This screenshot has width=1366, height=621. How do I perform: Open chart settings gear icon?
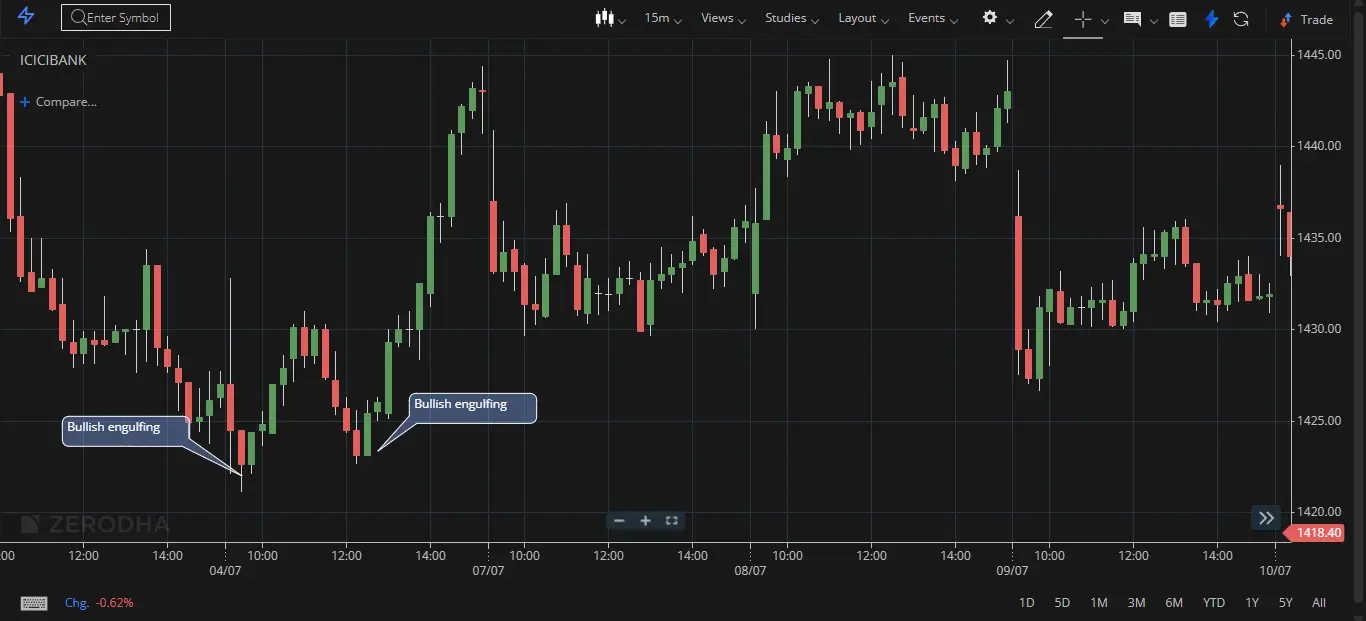(990, 17)
